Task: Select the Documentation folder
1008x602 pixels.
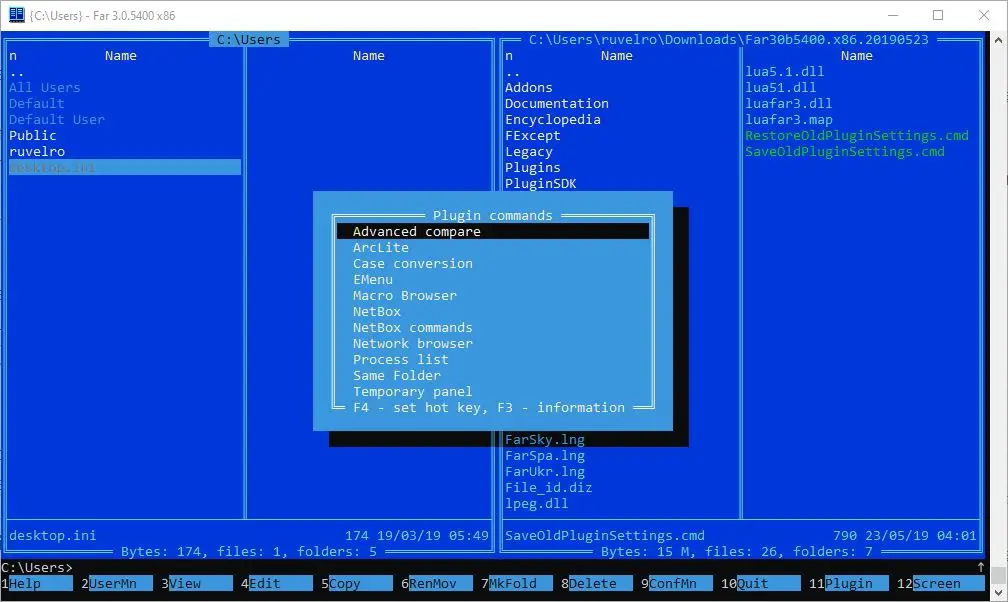Action: click(x=557, y=104)
